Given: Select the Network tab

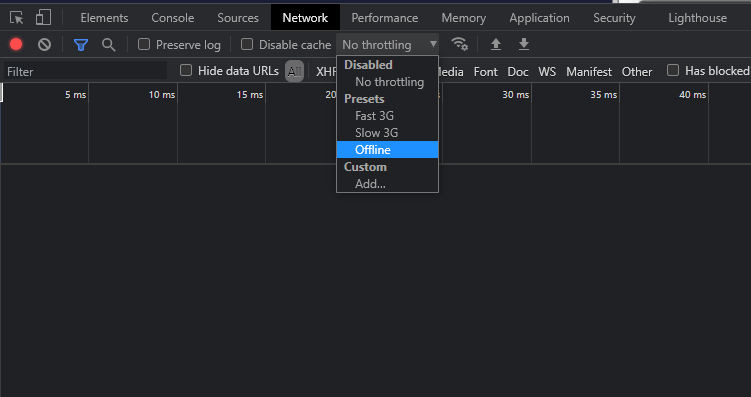Looking at the screenshot, I should pyautogui.click(x=305, y=18).
